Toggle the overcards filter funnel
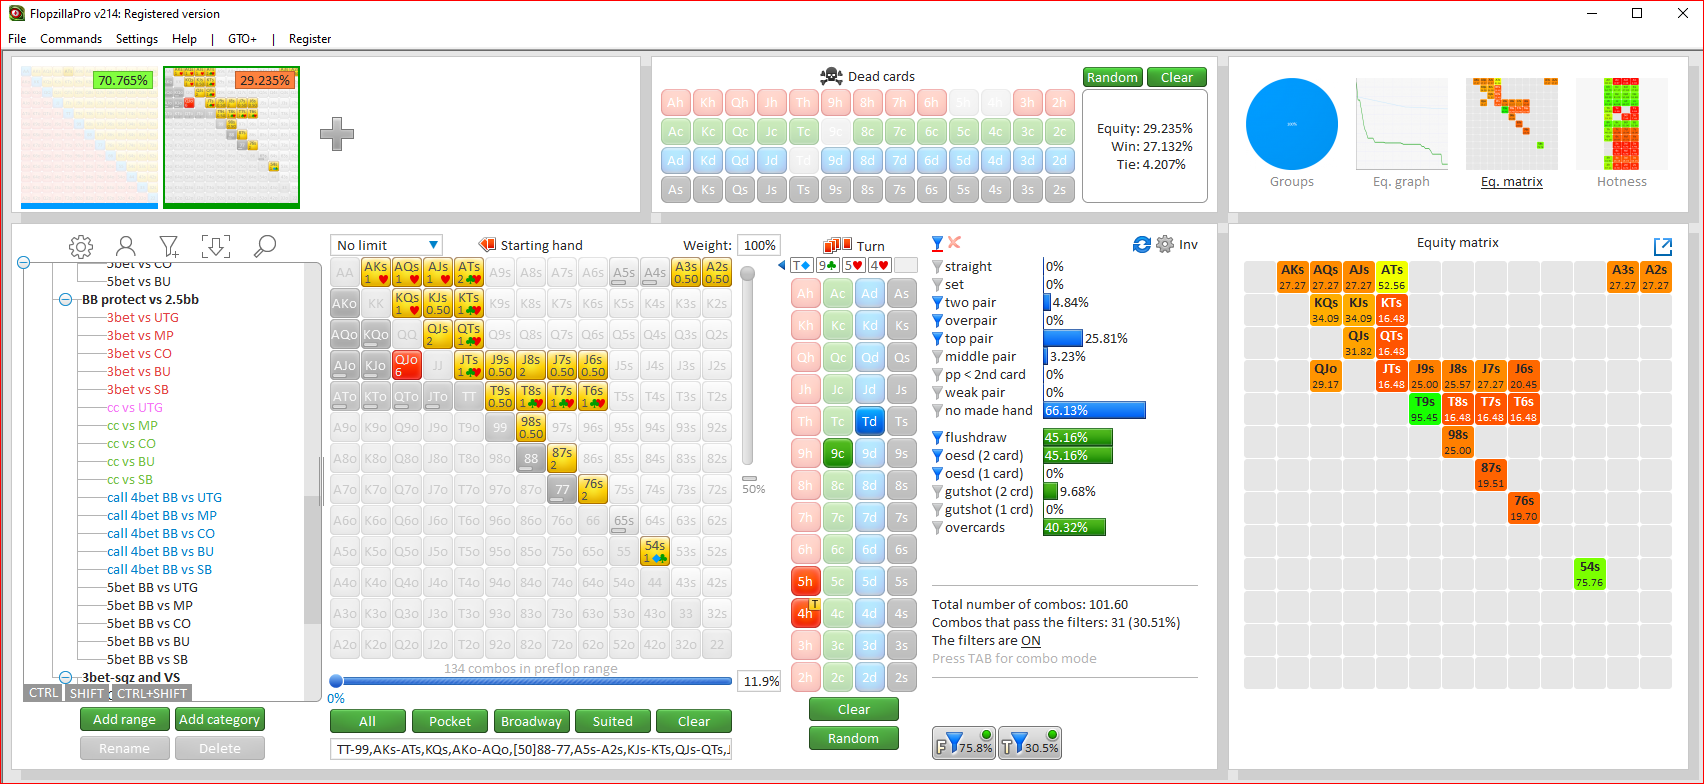The height and width of the screenshot is (784, 1704). [x=937, y=528]
